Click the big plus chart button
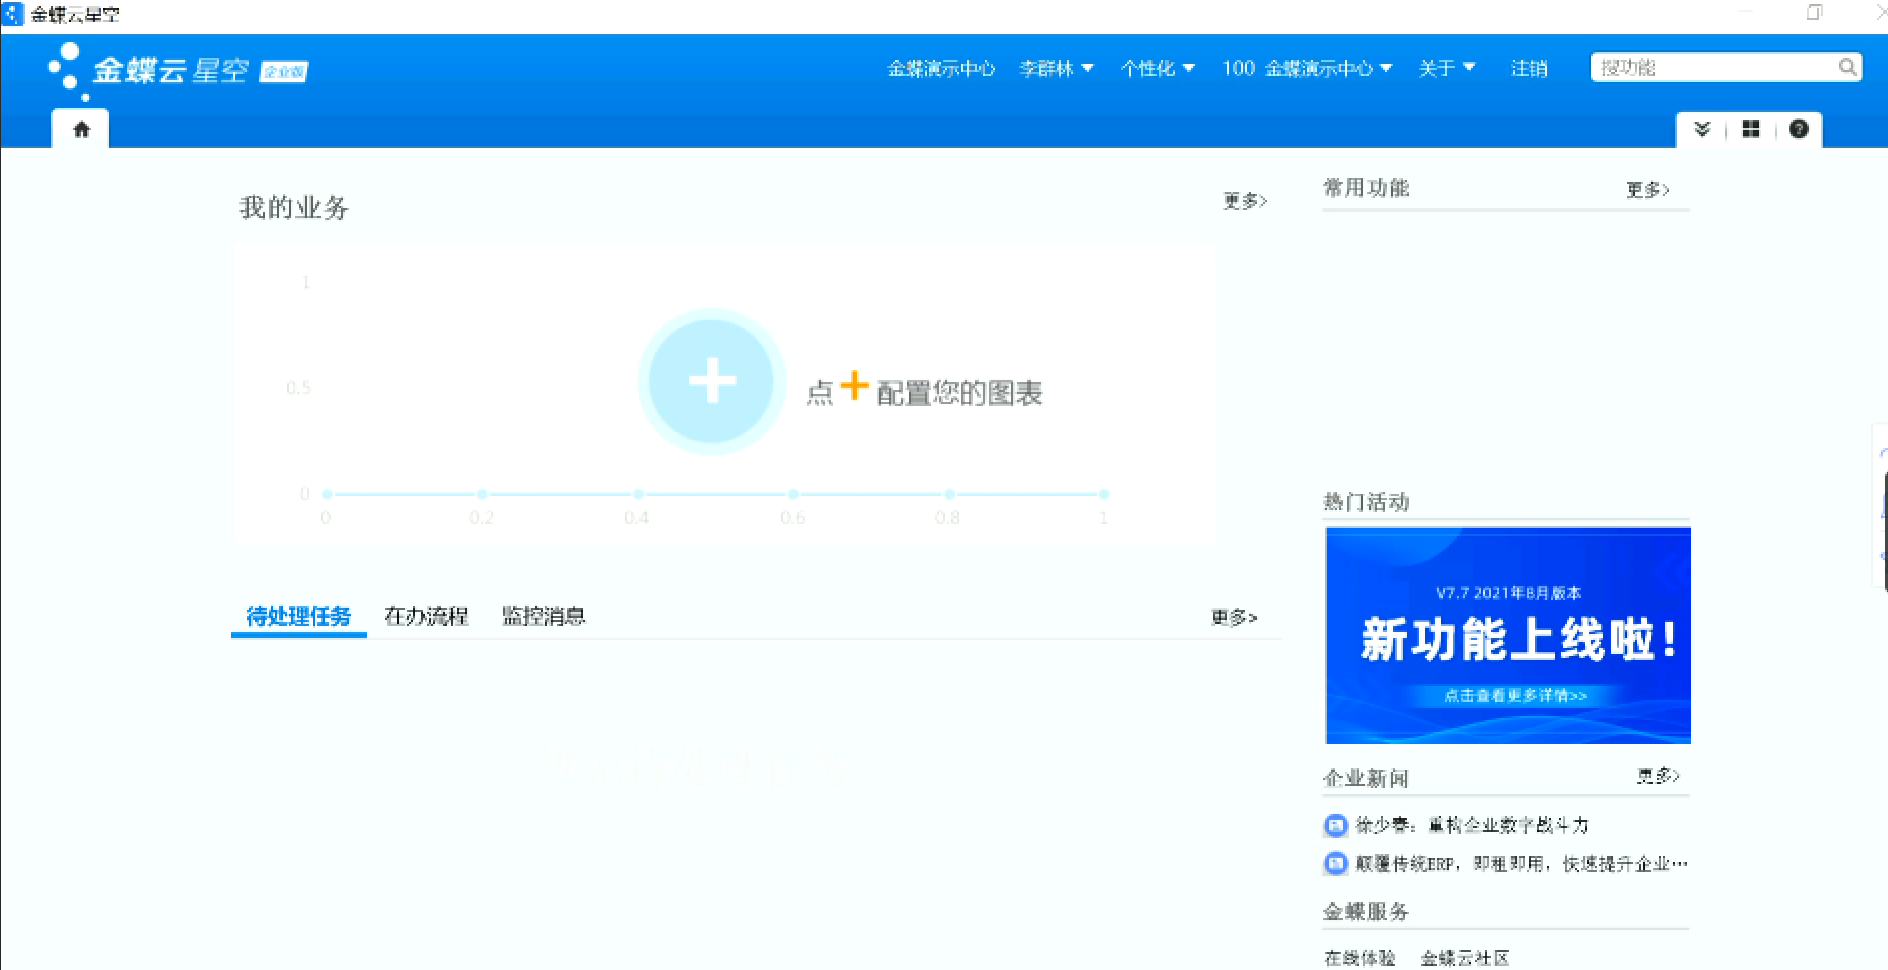The width and height of the screenshot is (1888, 970). (x=712, y=381)
